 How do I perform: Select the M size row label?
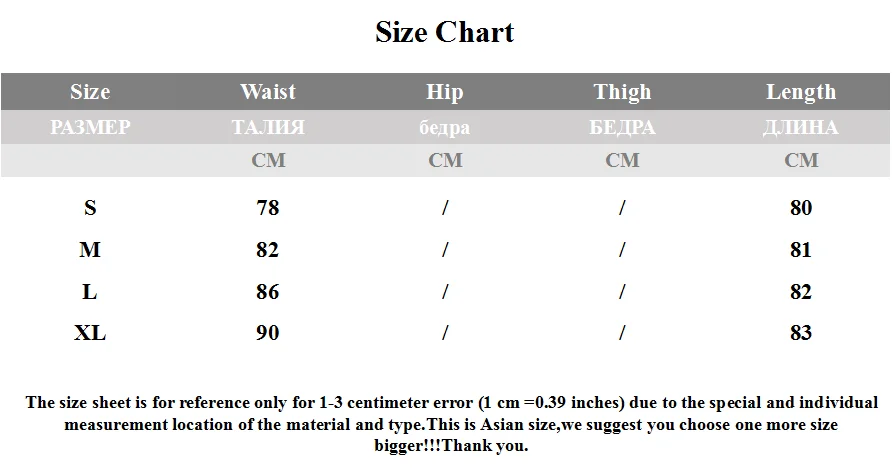tap(90, 250)
